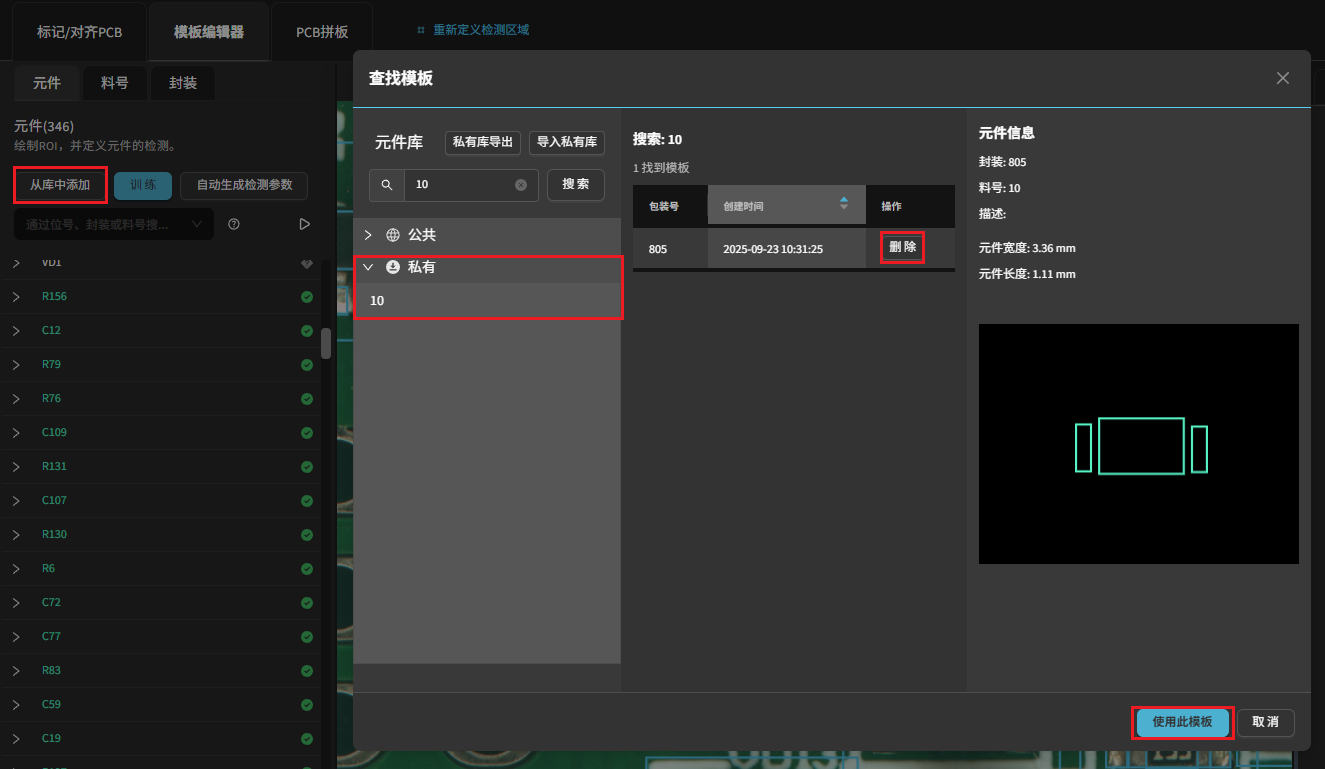The image size is (1325, 769).
Task: Click 重新定义检测区域 link
Action: (x=480, y=30)
